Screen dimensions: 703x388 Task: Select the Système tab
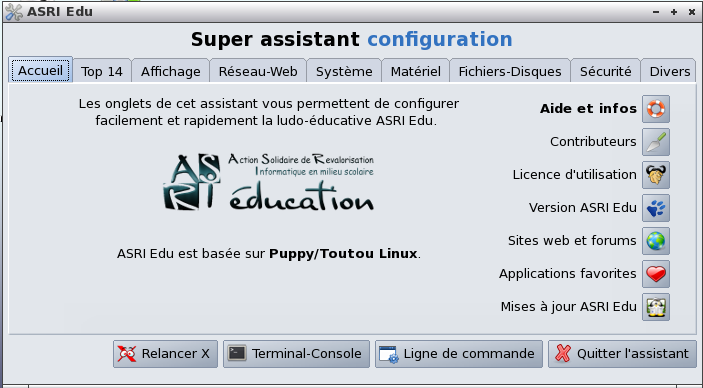click(344, 71)
